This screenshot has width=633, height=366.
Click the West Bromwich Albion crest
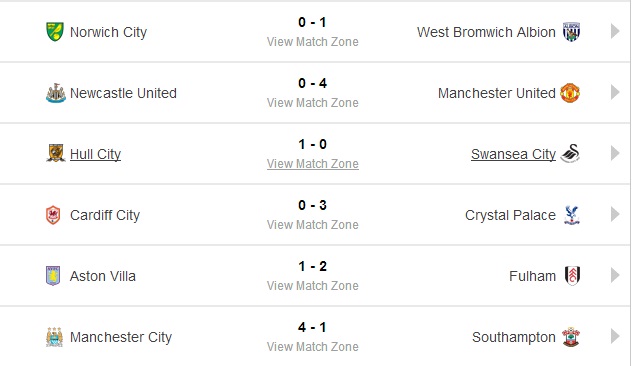click(571, 32)
